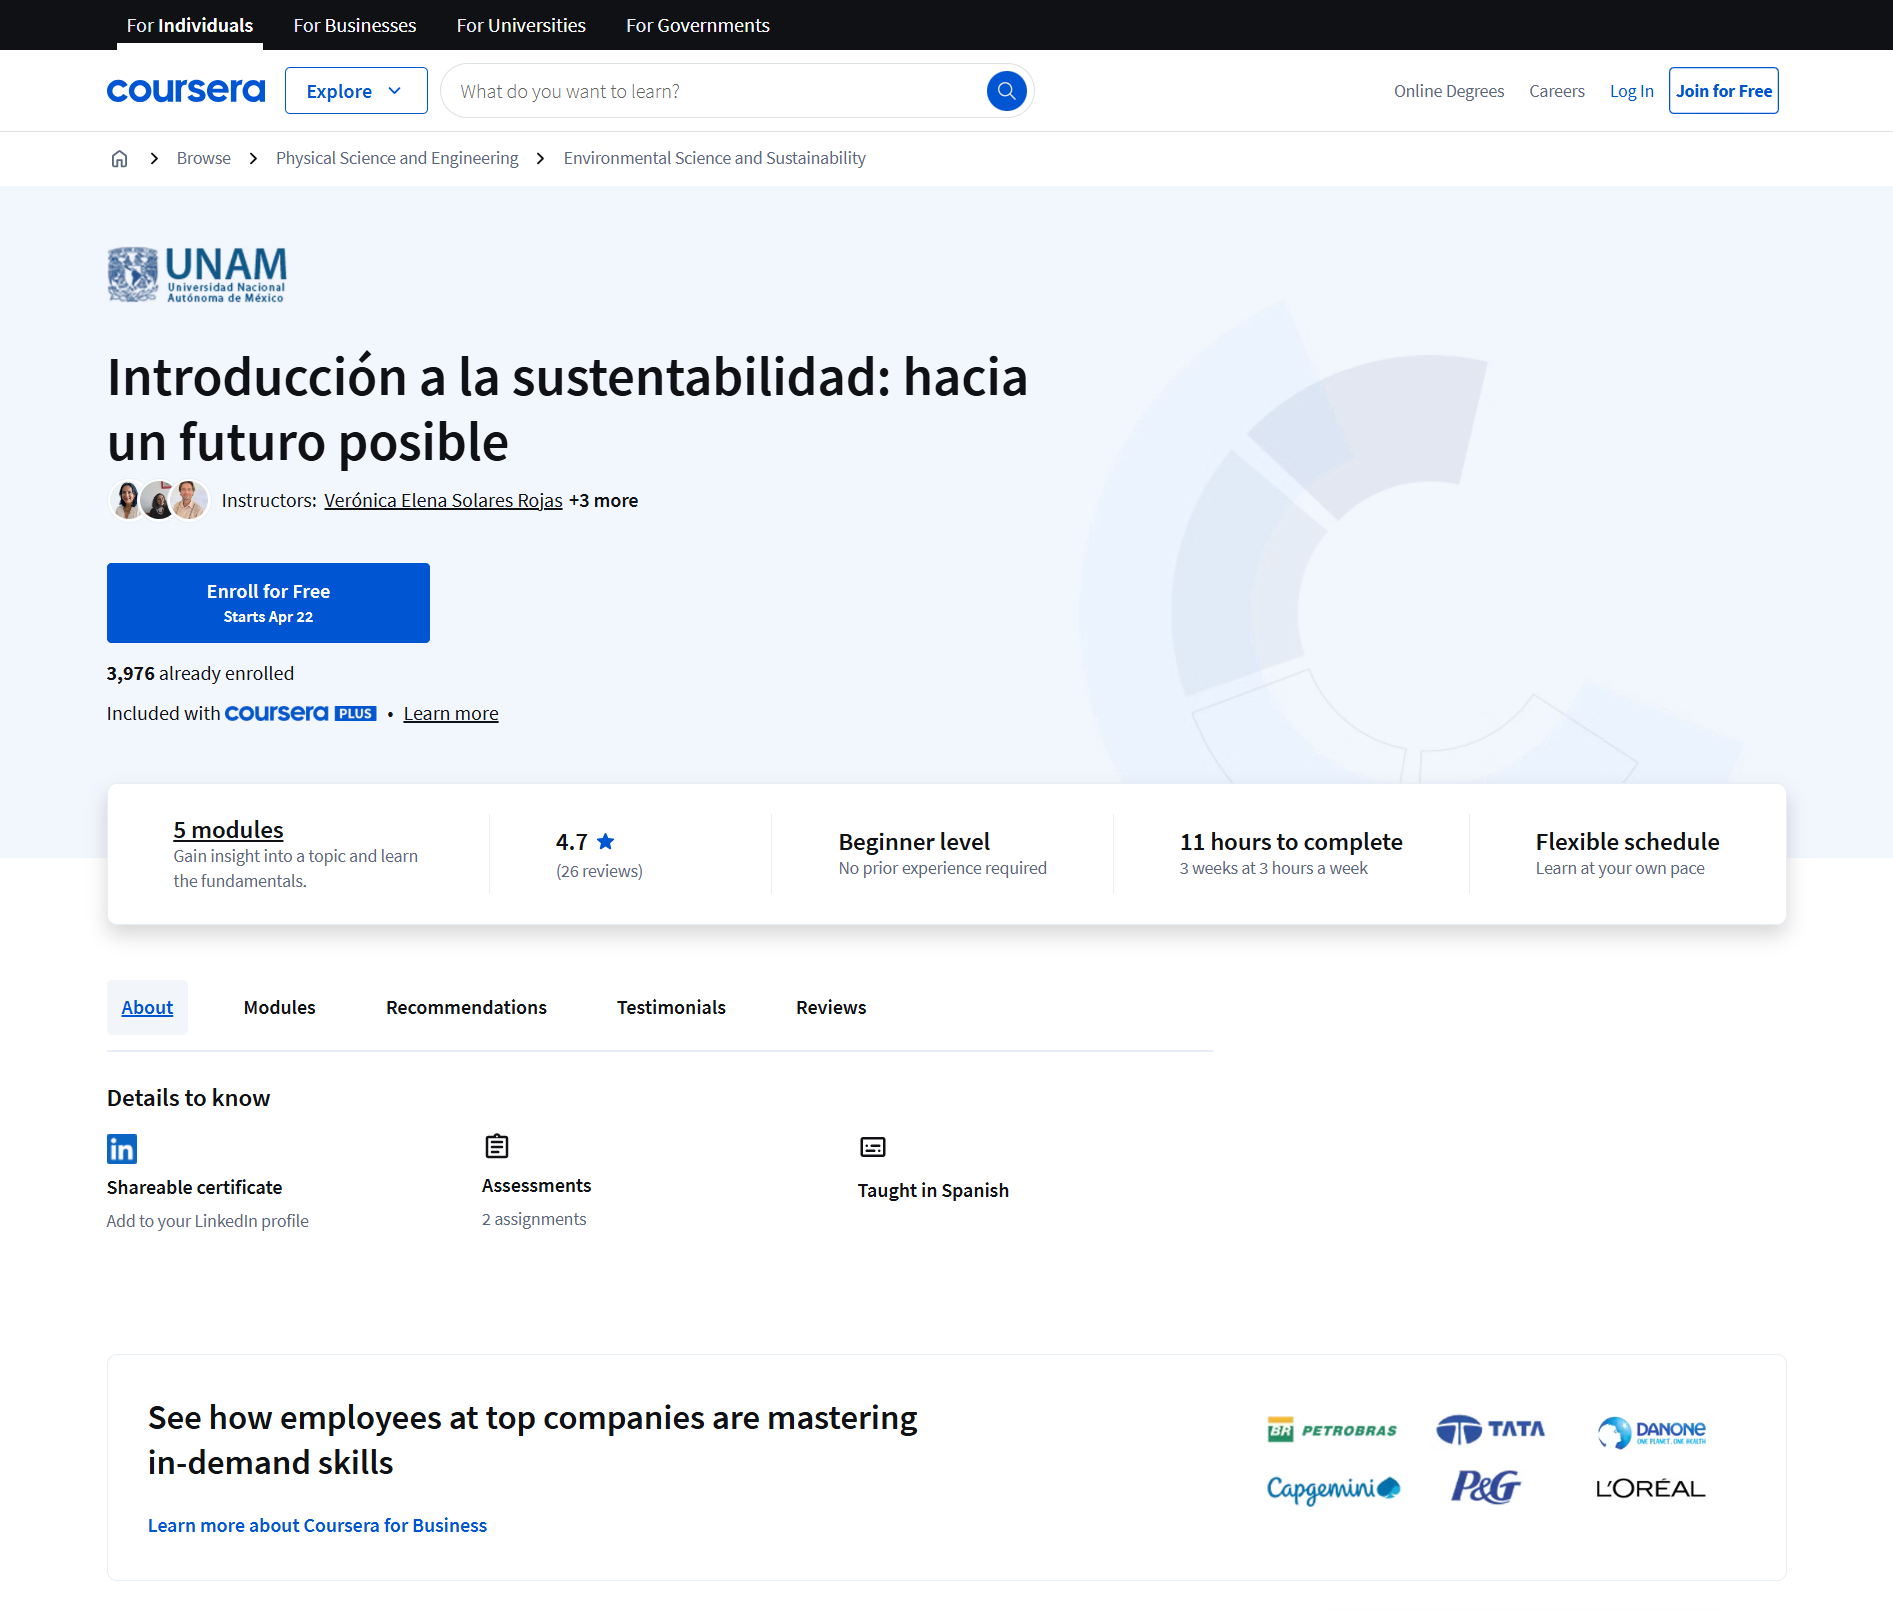The image size is (1893, 1613).
Task: Click the 'Flexible schedule' text
Action: 1627,842
